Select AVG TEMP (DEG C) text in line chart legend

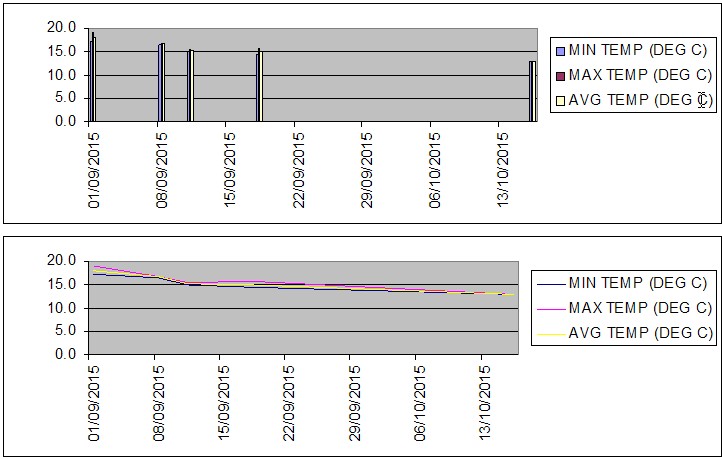coord(640,332)
